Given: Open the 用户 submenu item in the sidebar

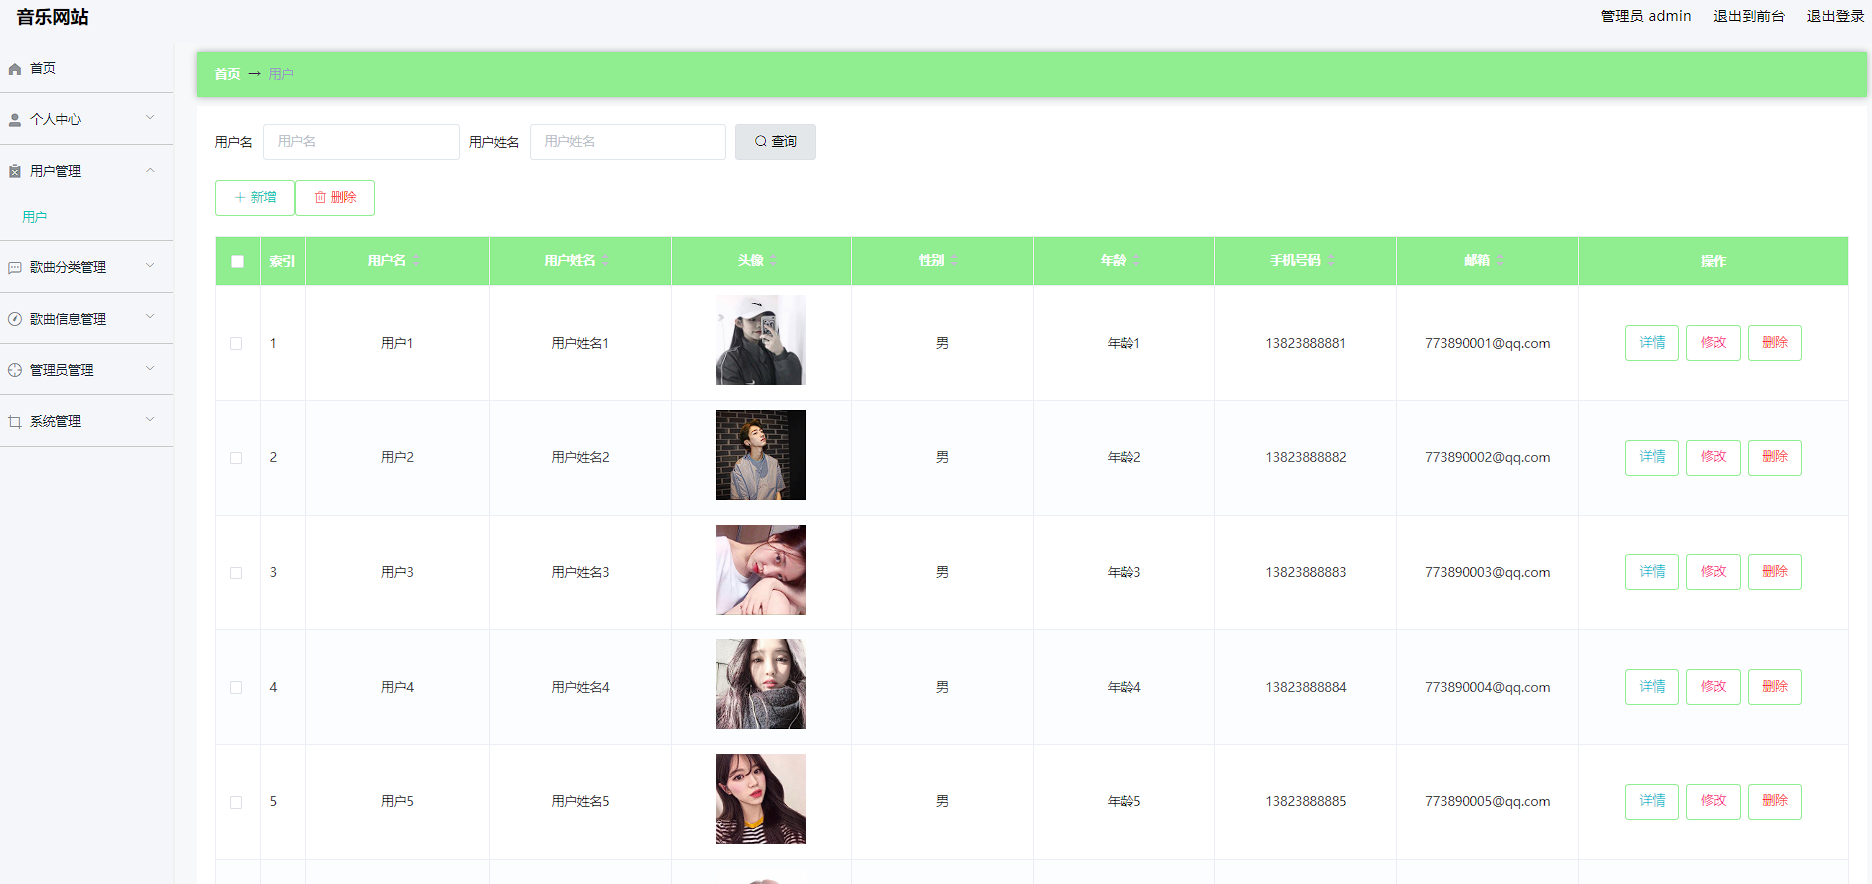Looking at the screenshot, I should [x=35, y=217].
